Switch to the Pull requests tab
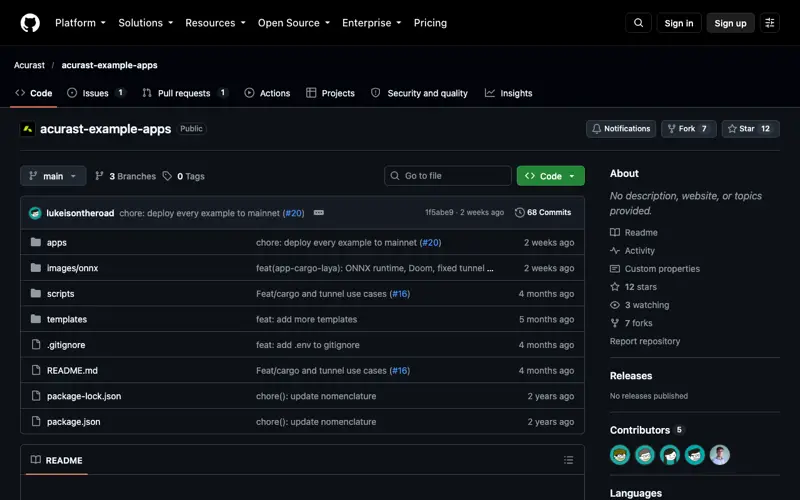The image size is (800, 500). tap(185, 93)
